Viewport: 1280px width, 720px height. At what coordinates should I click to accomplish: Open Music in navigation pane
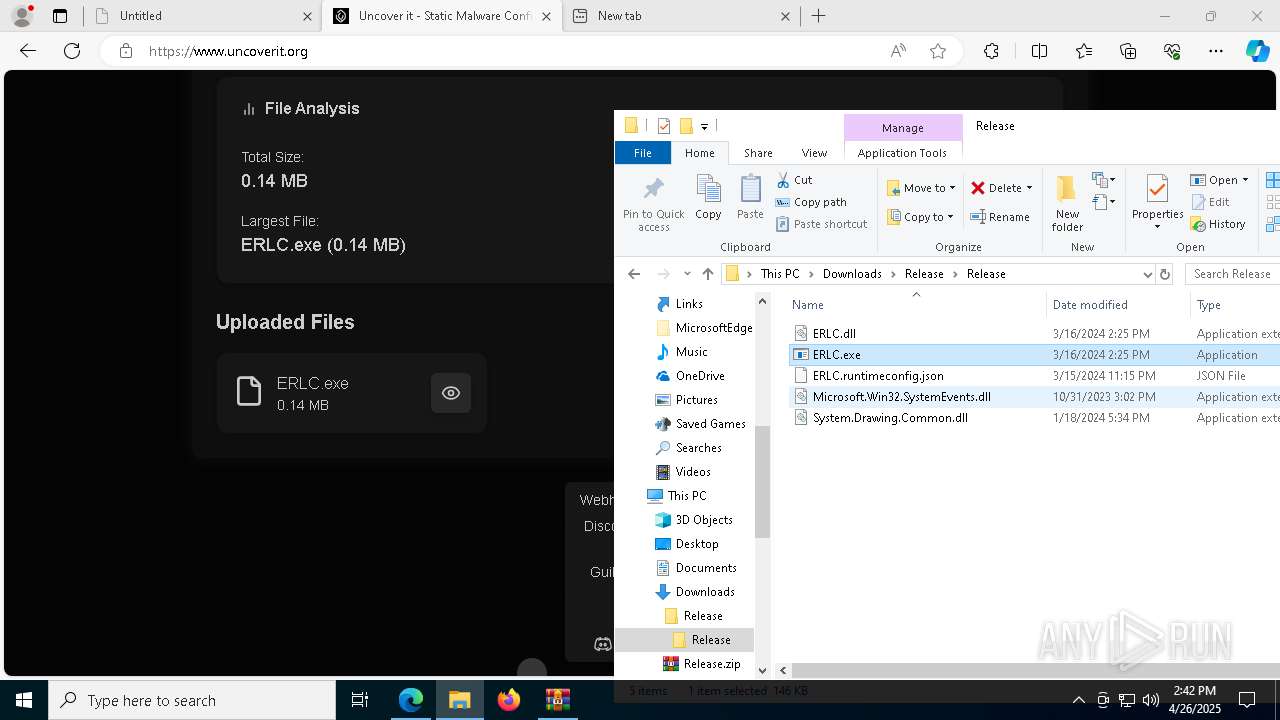[691, 352]
